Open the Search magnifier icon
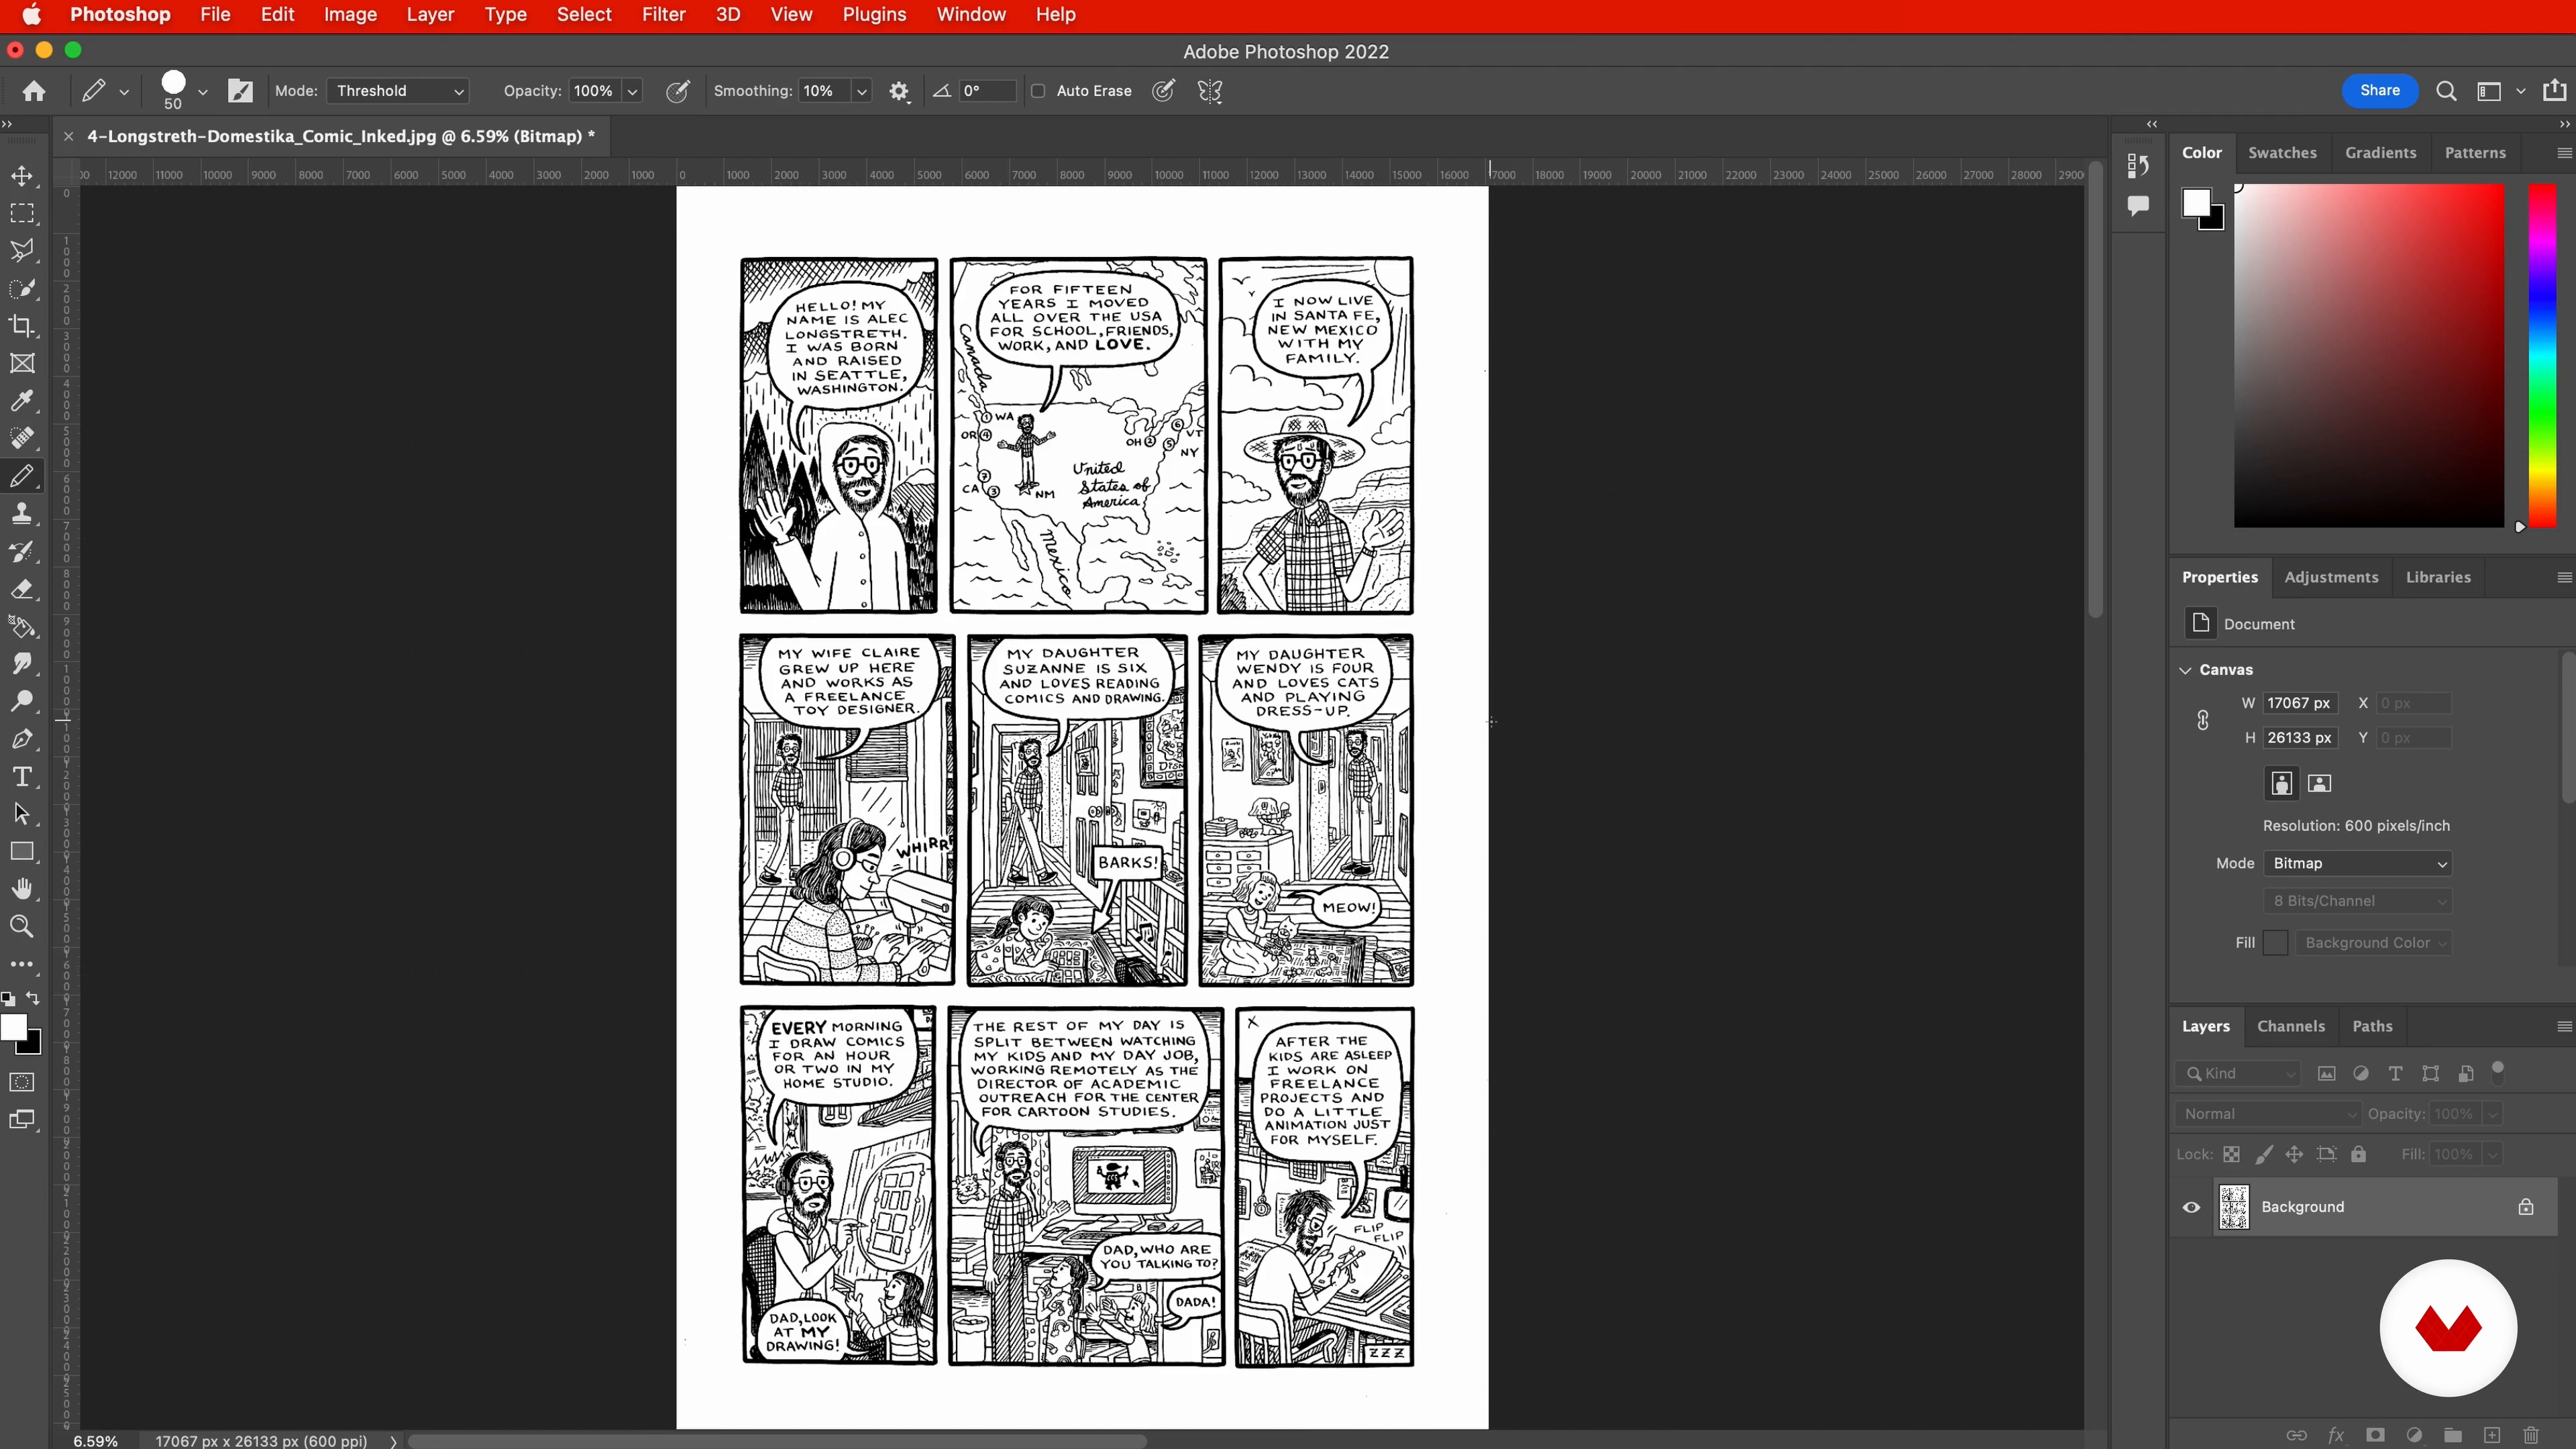Screen dimensions: 2576x1449 pos(2446,91)
